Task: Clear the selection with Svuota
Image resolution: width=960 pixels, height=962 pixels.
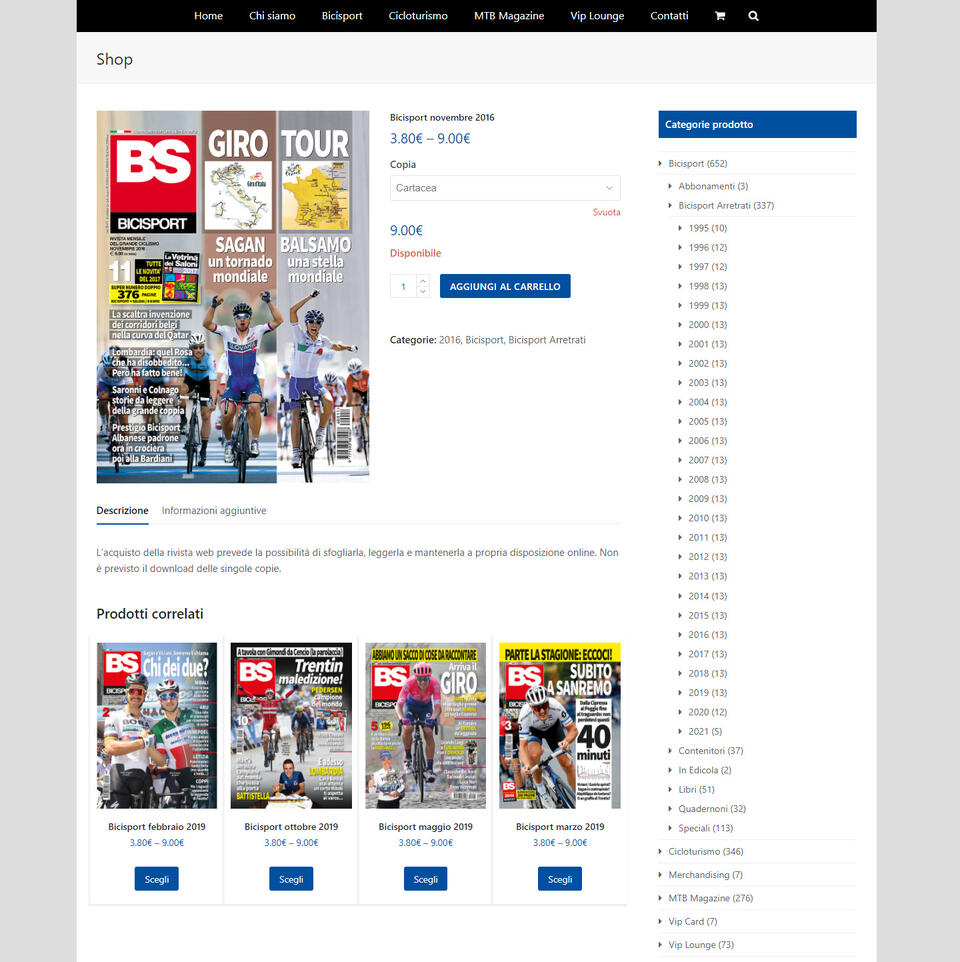Action: click(606, 212)
